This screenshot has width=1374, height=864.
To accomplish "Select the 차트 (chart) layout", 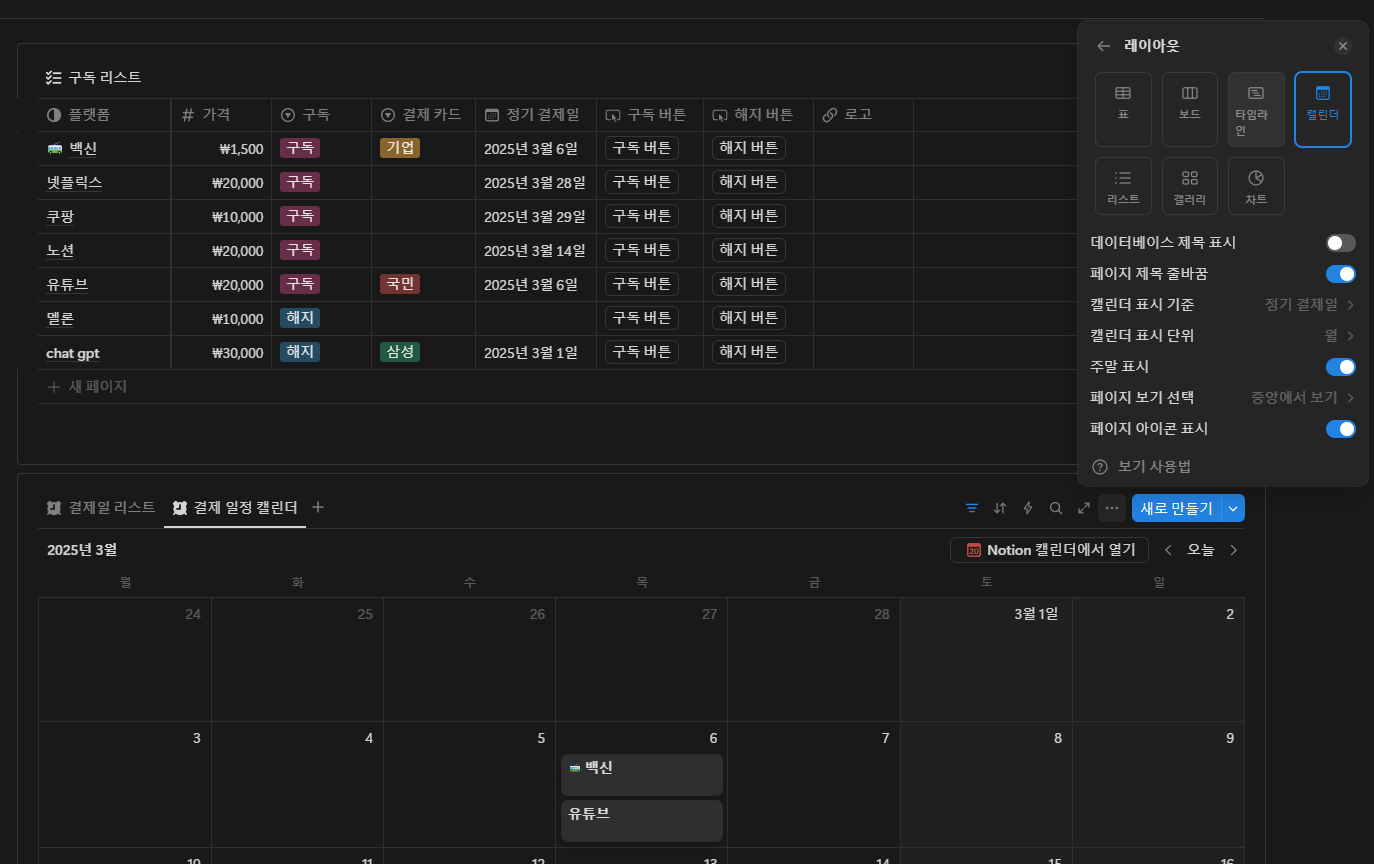I will [x=1256, y=186].
